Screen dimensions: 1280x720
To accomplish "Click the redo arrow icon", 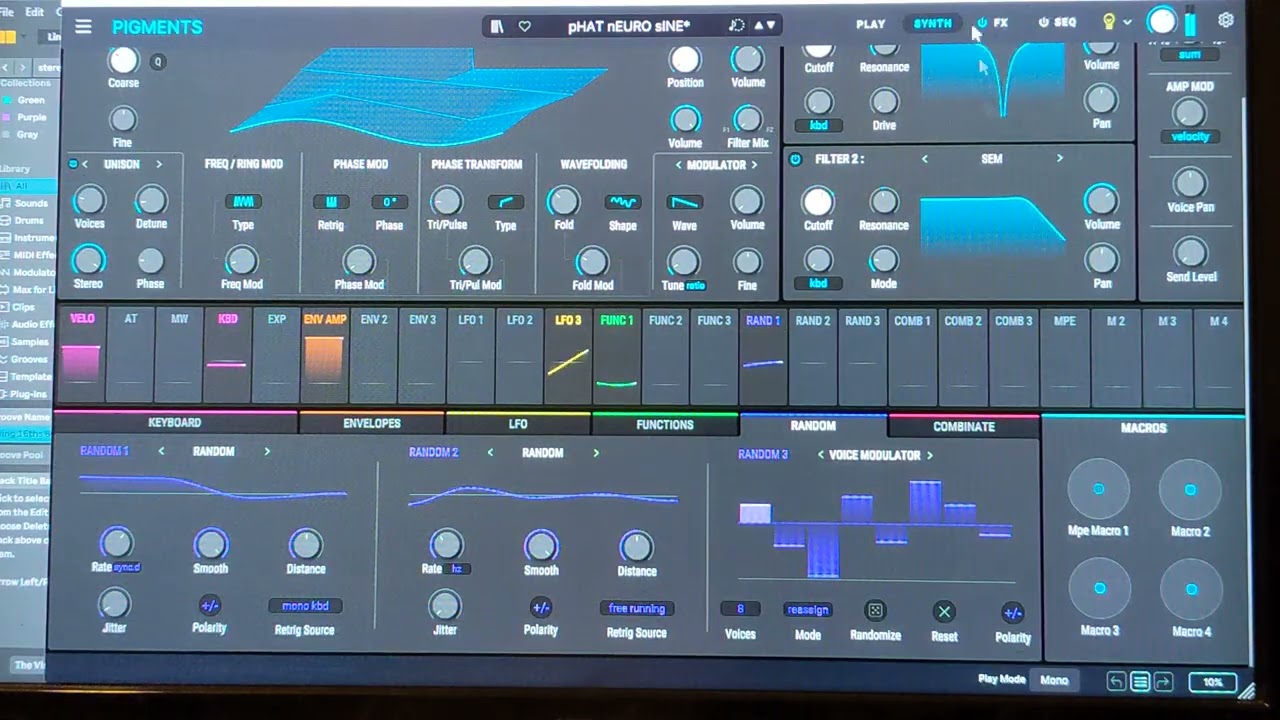I will [1163, 682].
